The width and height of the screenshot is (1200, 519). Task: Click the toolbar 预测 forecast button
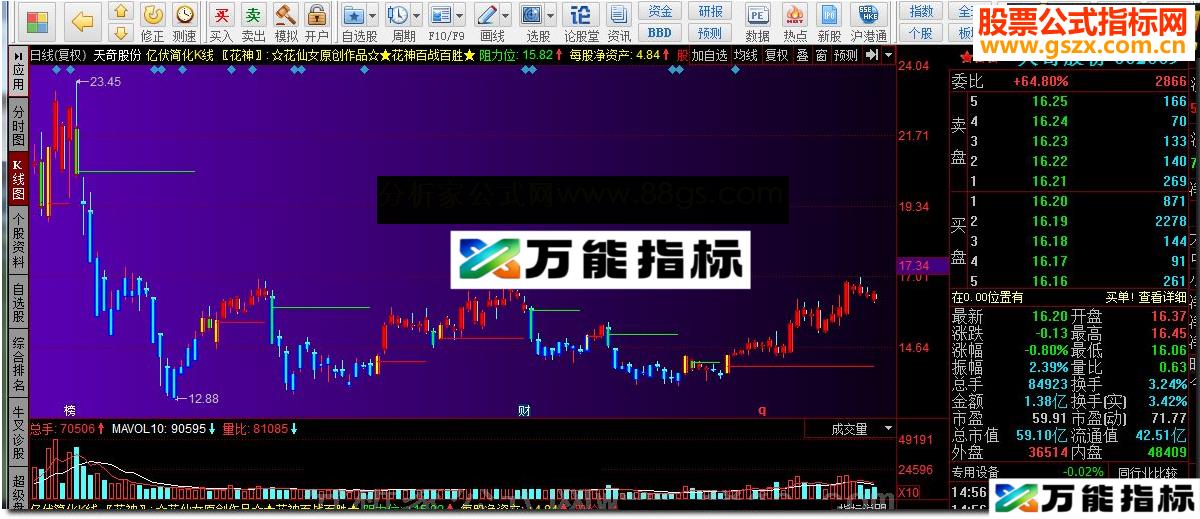710,33
